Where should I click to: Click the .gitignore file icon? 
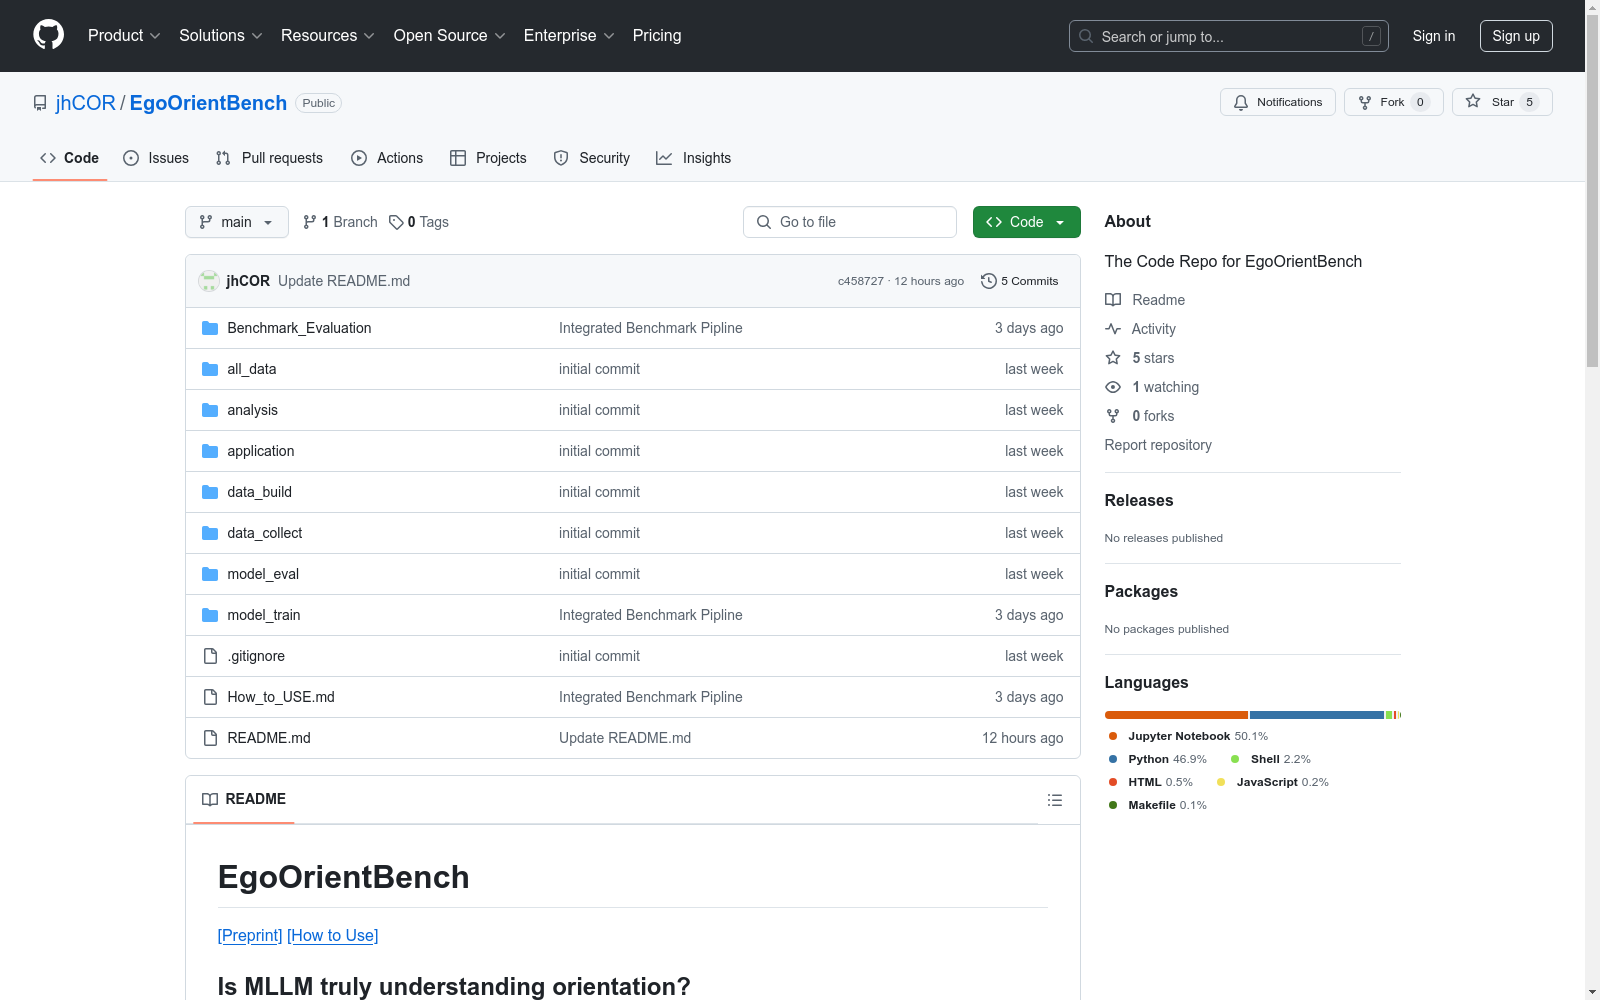click(210, 656)
